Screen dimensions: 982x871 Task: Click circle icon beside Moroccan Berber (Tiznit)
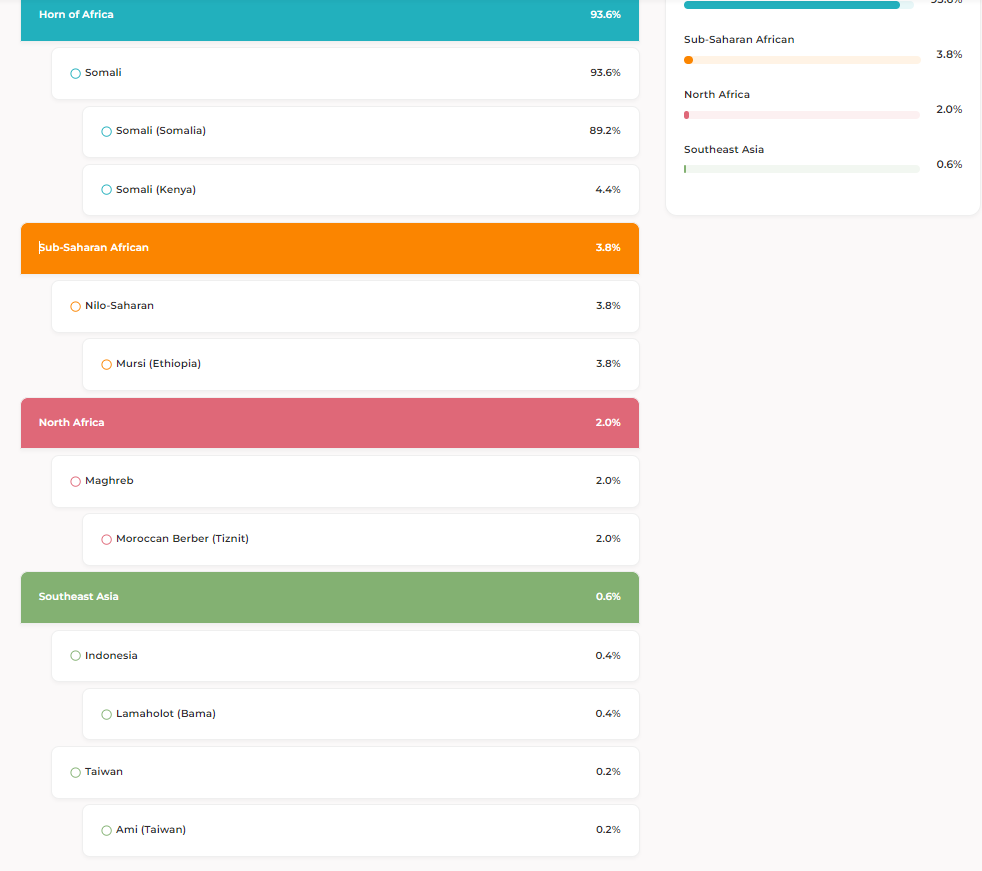coord(106,539)
